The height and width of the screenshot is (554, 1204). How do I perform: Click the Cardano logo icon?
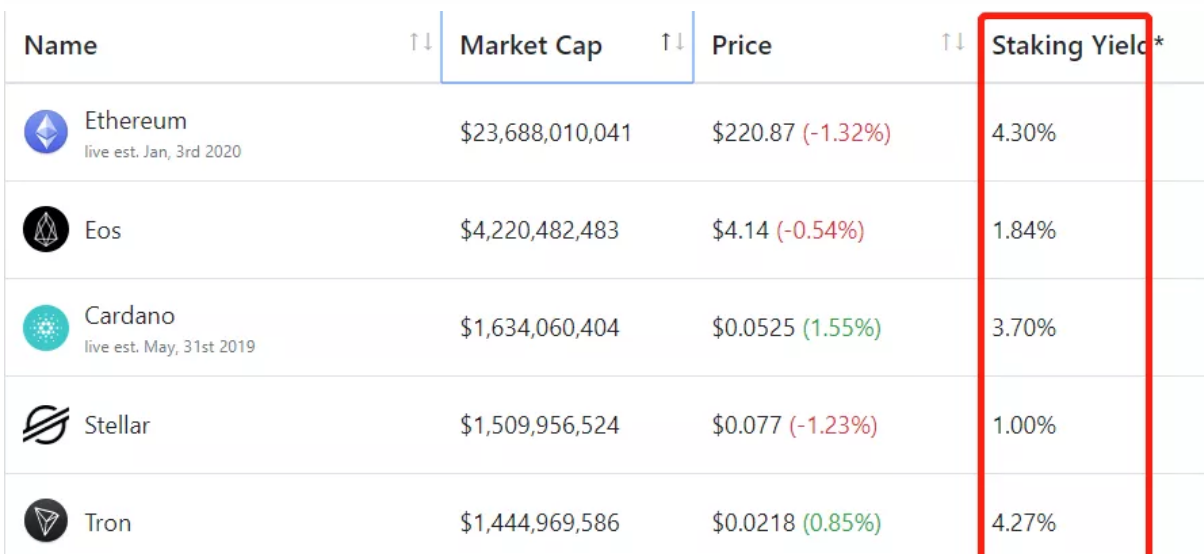[x=46, y=328]
